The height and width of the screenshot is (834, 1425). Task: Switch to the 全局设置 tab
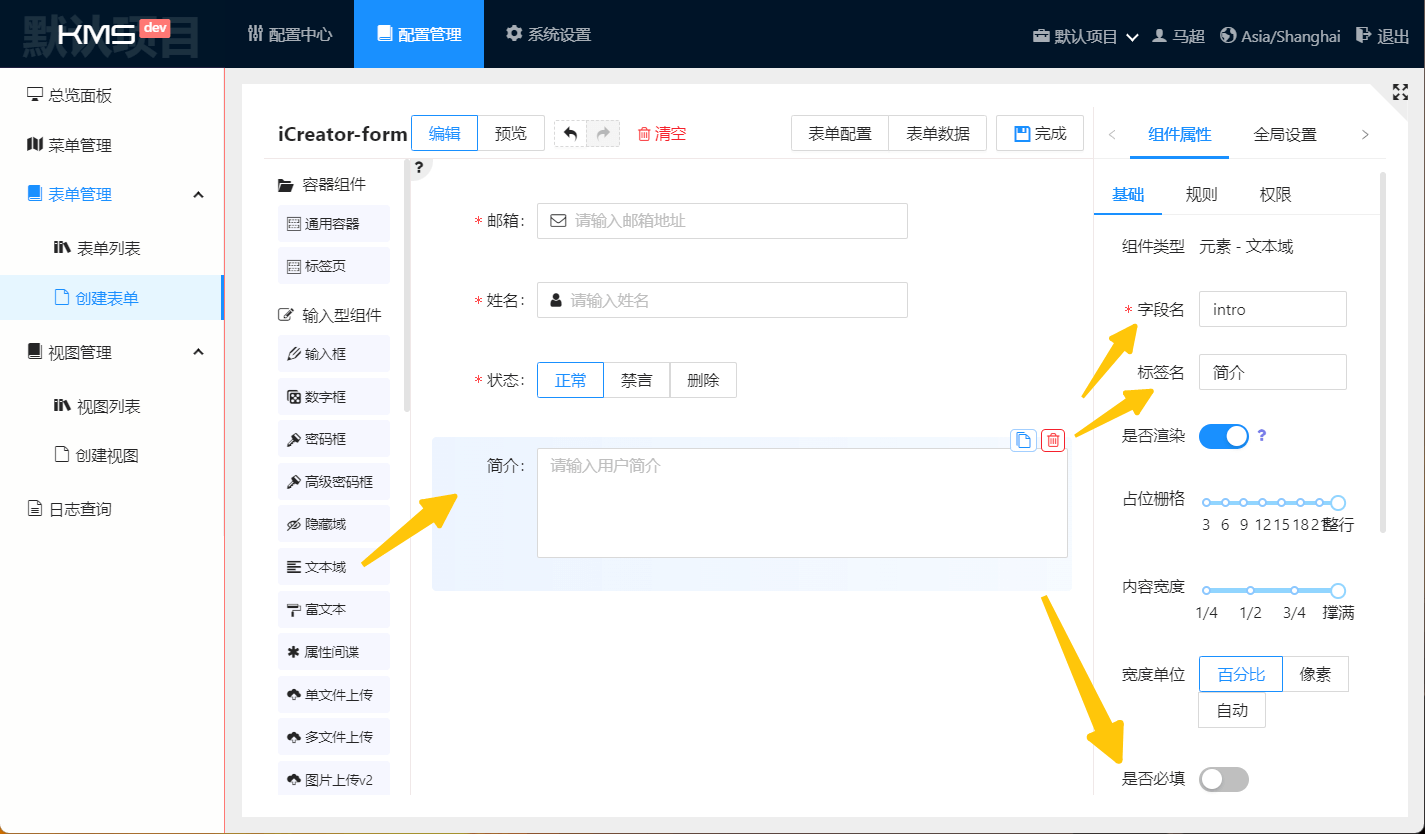pos(1285,135)
